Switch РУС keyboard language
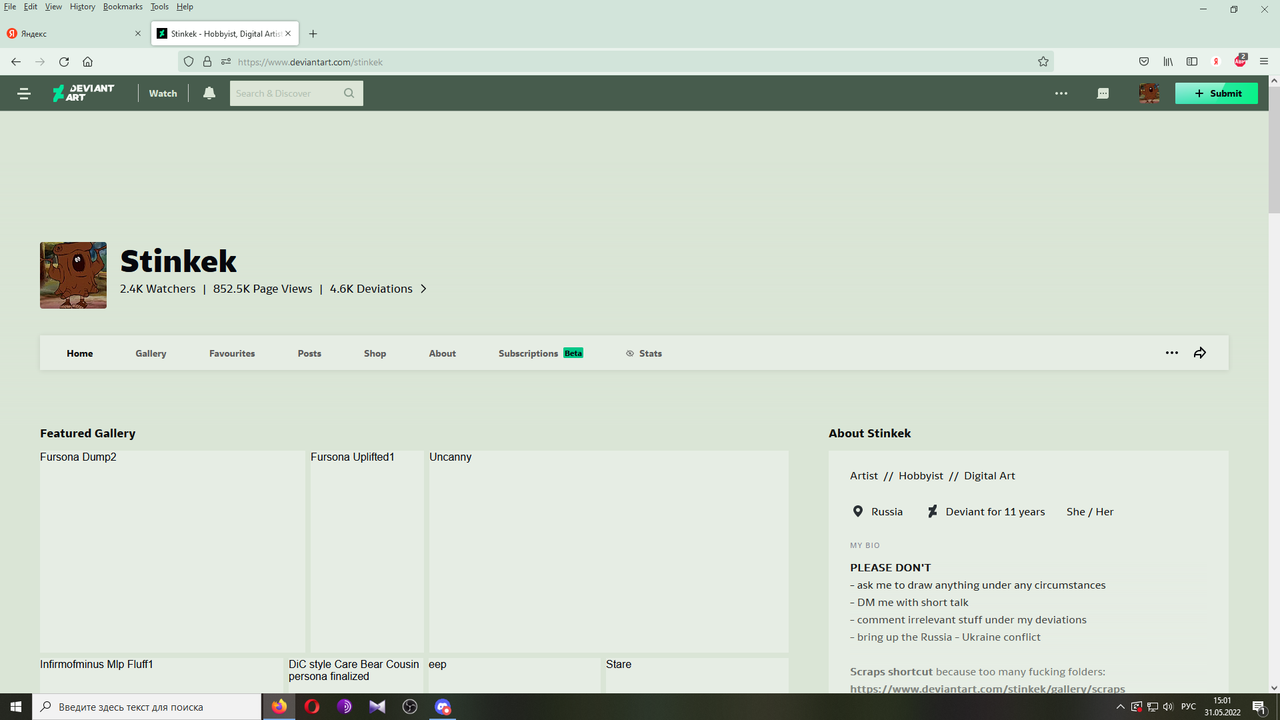Image resolution: width=1280 pixels, height=720 pixels. pos(1189,707)
